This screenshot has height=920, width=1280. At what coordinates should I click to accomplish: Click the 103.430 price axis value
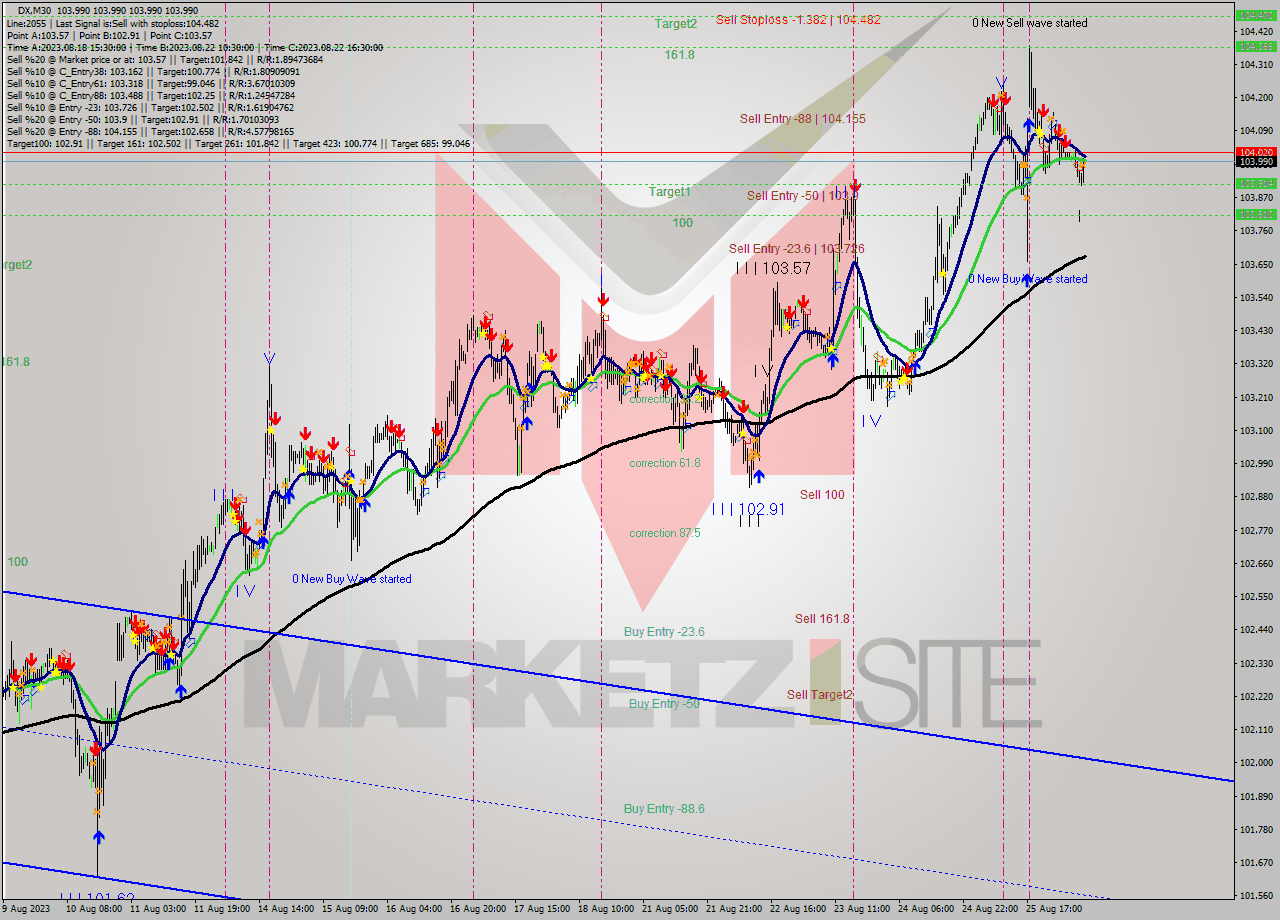(1256, 331)
